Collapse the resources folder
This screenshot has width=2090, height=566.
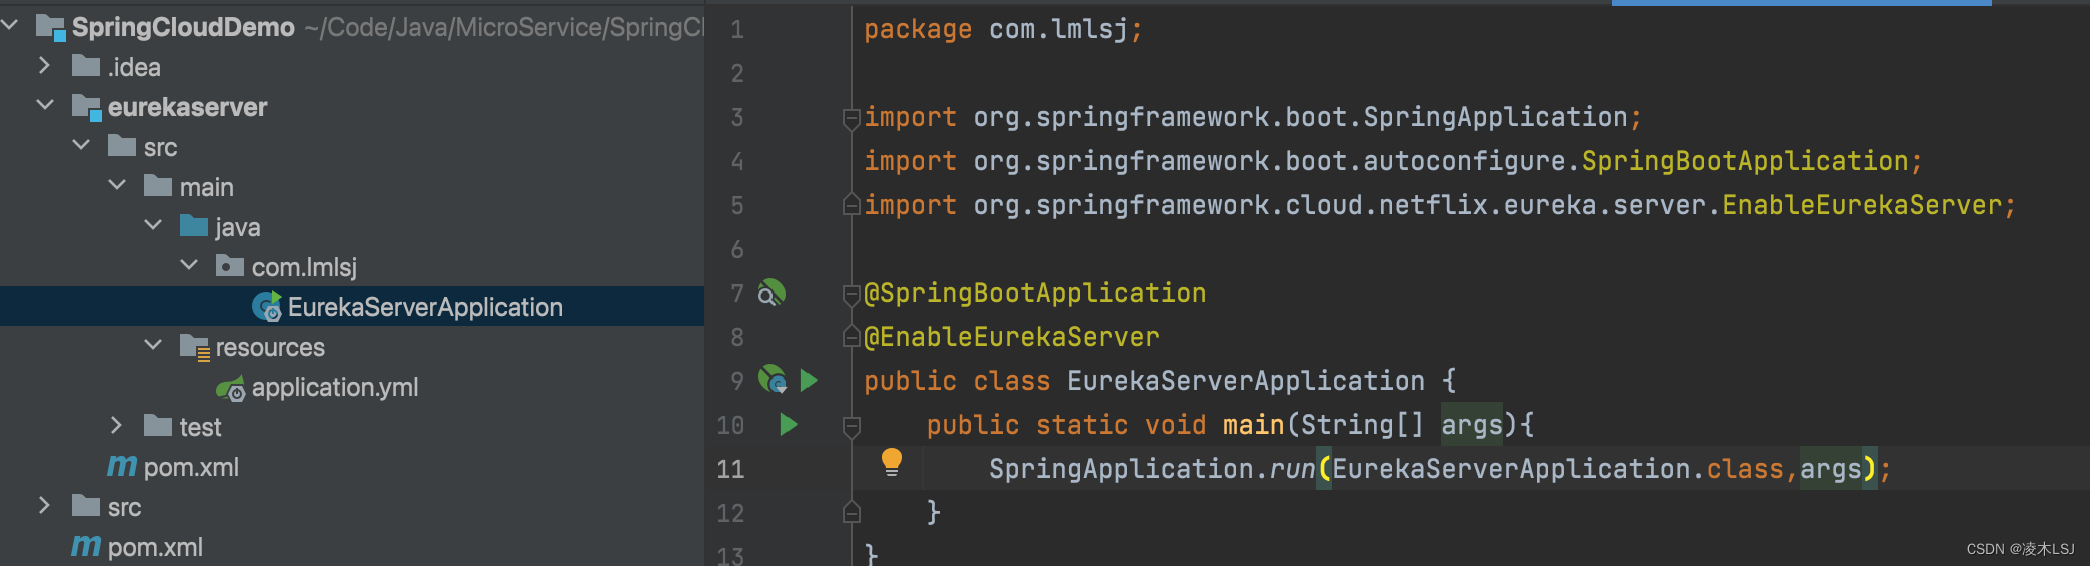coord(153,345)
